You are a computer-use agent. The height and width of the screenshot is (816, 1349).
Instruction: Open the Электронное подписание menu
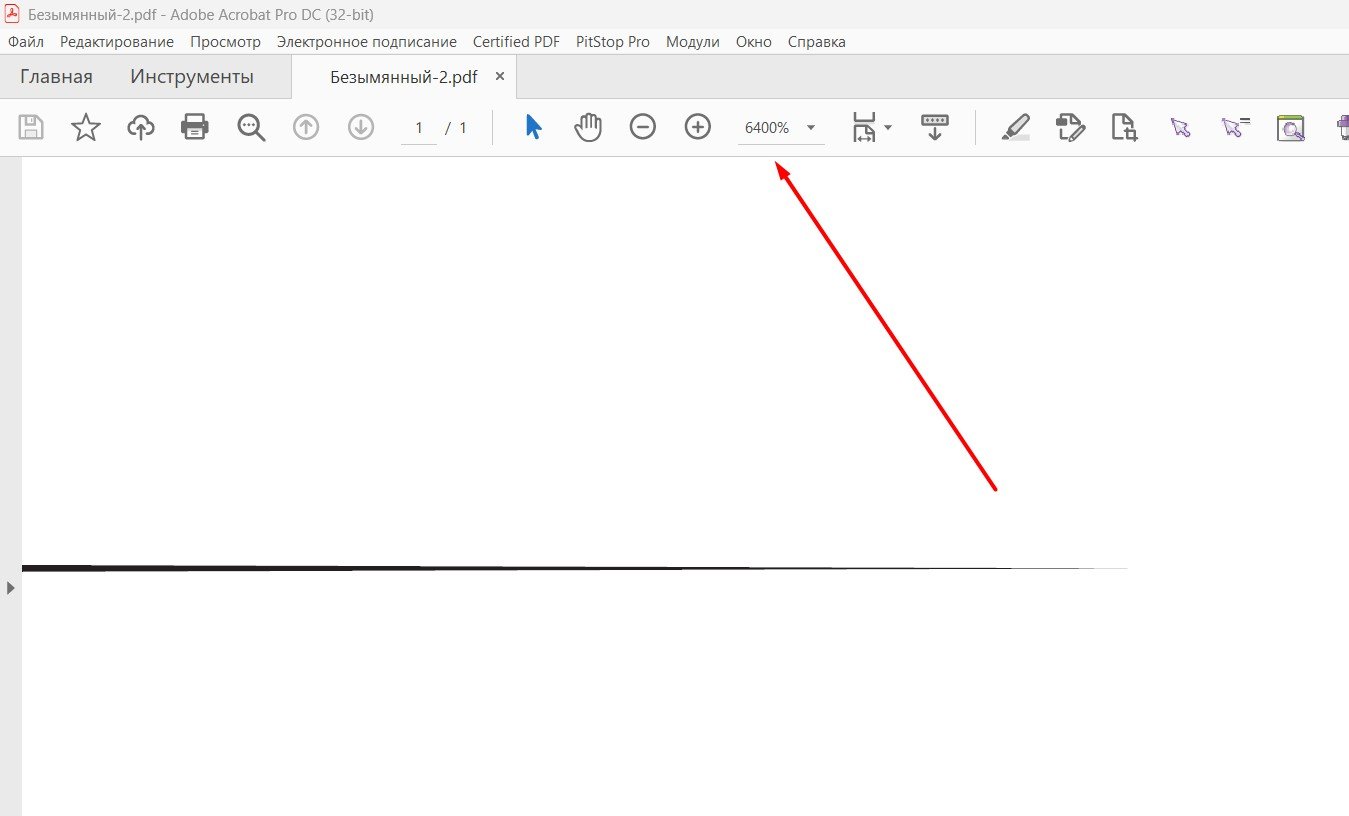pyautogui.click(x=367, y=42)
